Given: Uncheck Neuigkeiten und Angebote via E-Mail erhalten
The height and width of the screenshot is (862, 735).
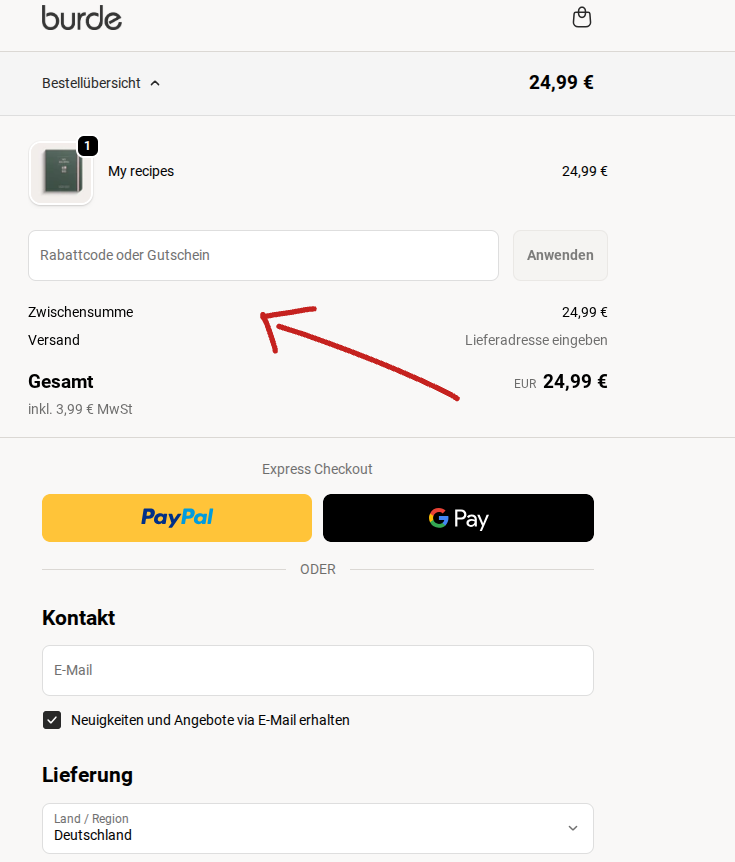Looking at the screenshot, I should pyautogui.click(x=51, y=720).
